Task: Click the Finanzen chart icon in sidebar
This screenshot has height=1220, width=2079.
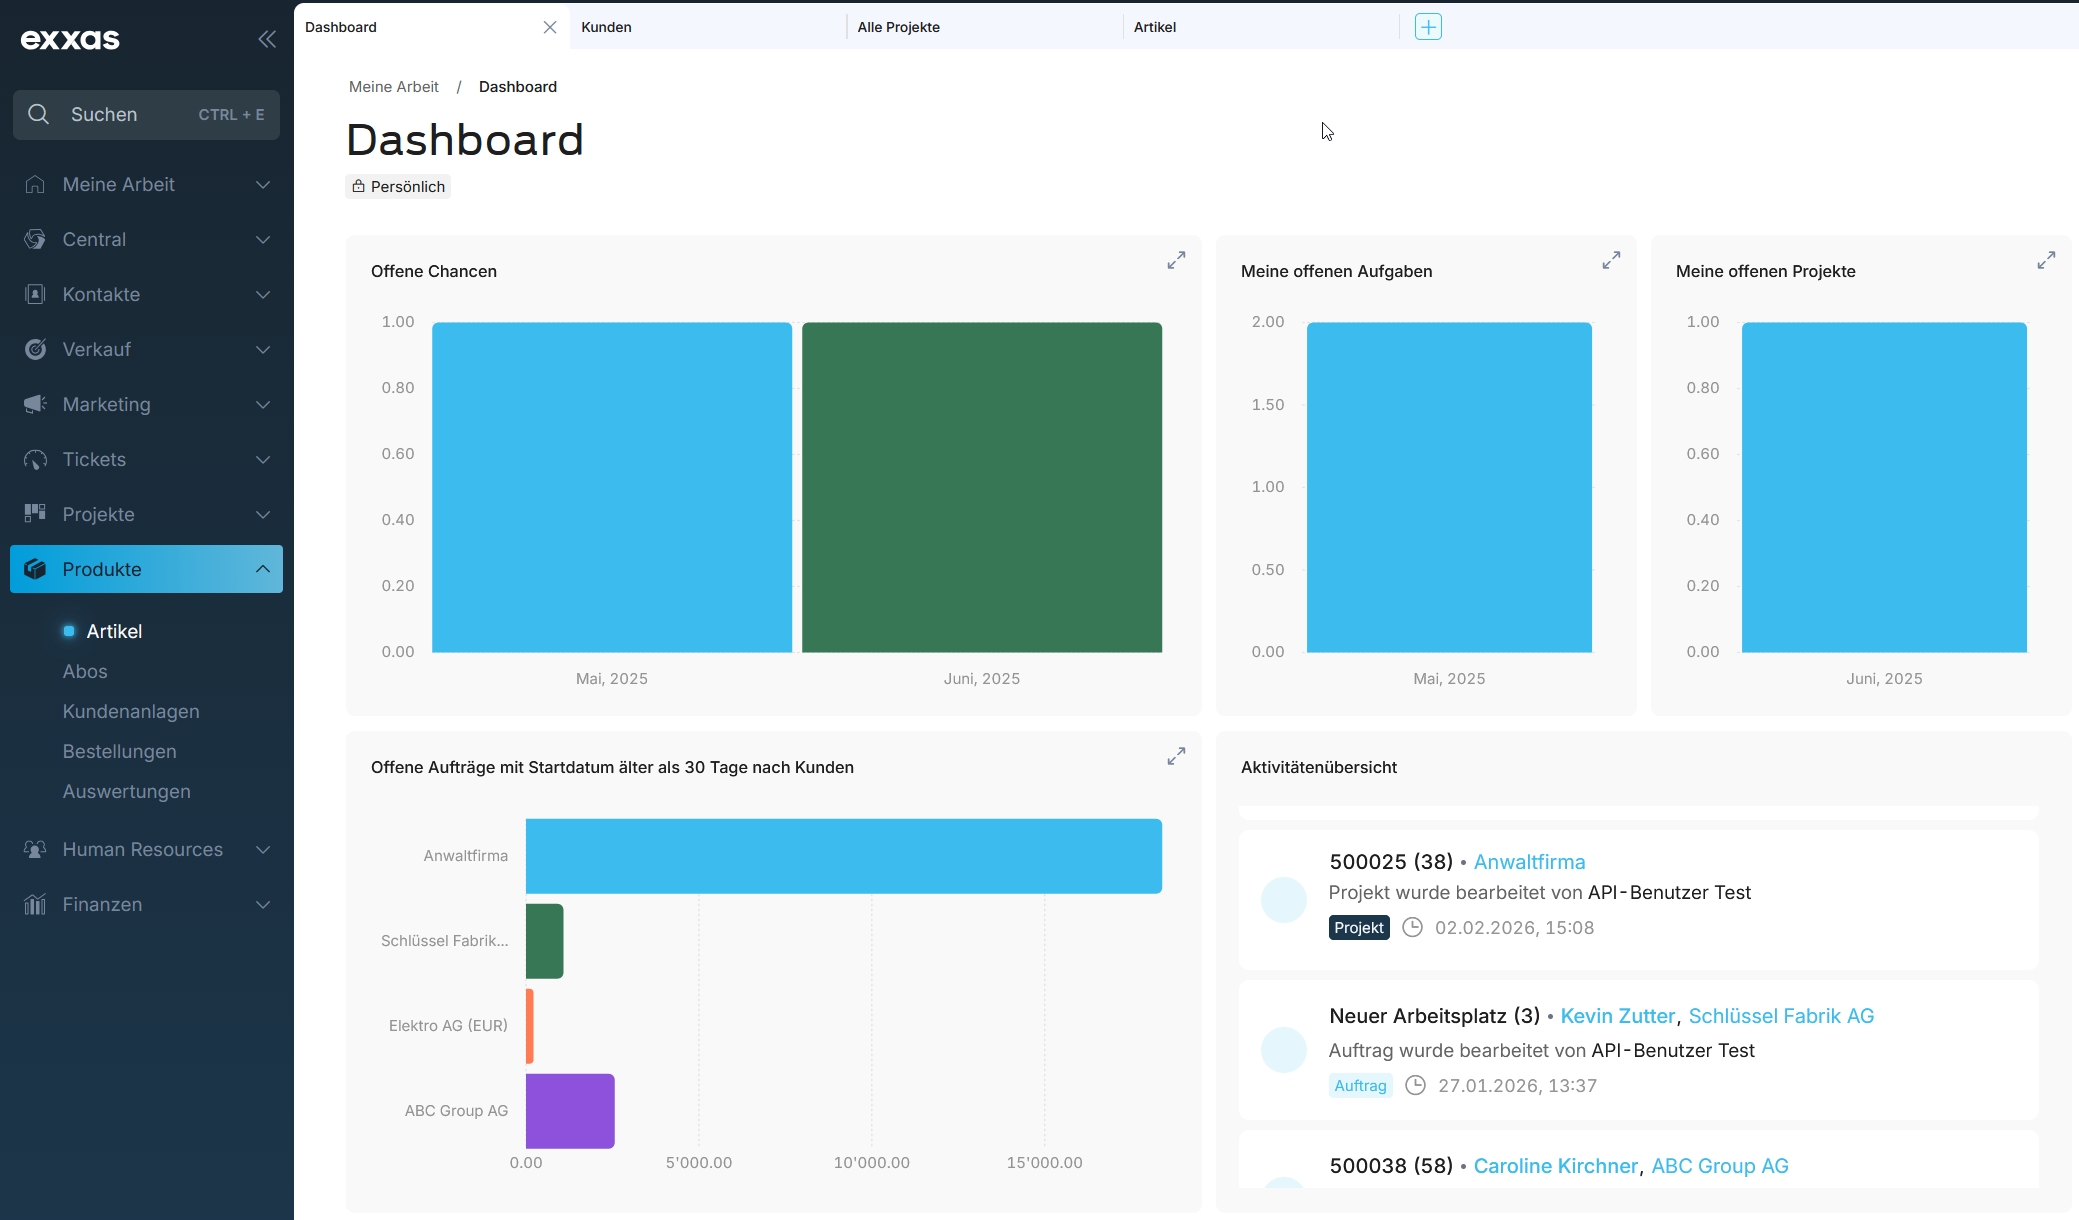Action: coord(35,904)
